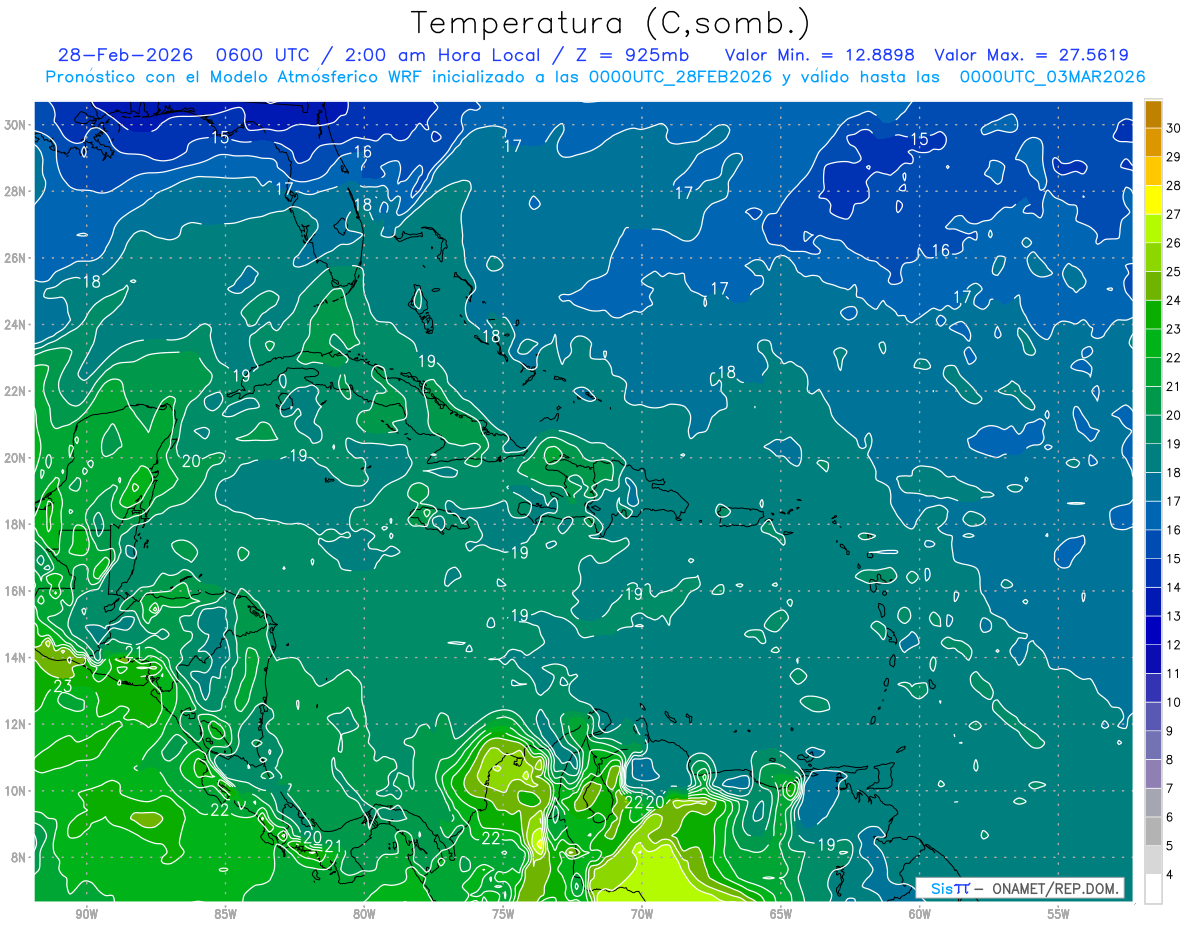Click the '18N' latitude axis label

pyautogui.click(x=17, y=524)
